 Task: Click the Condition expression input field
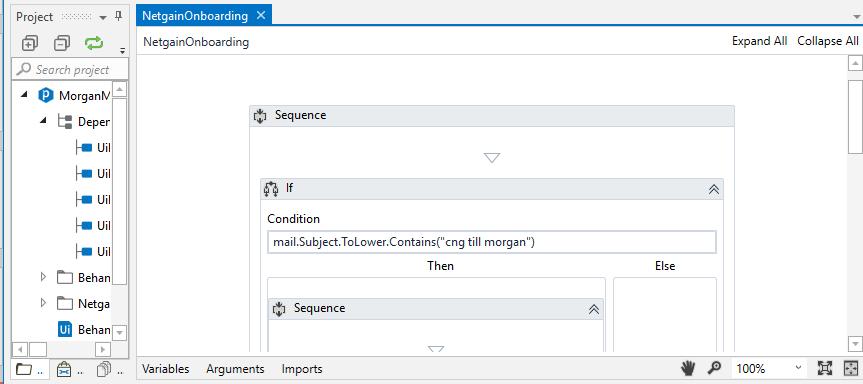pos(492,242)
